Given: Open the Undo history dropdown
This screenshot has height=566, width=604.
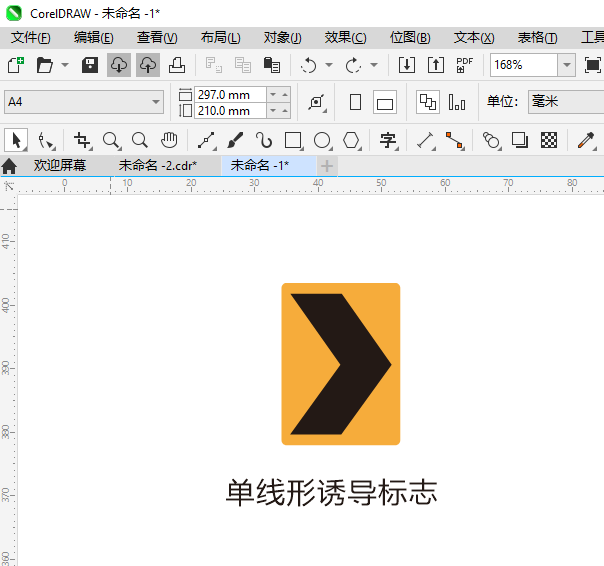Looking at the screenshot, I should [x=329, y=65].
